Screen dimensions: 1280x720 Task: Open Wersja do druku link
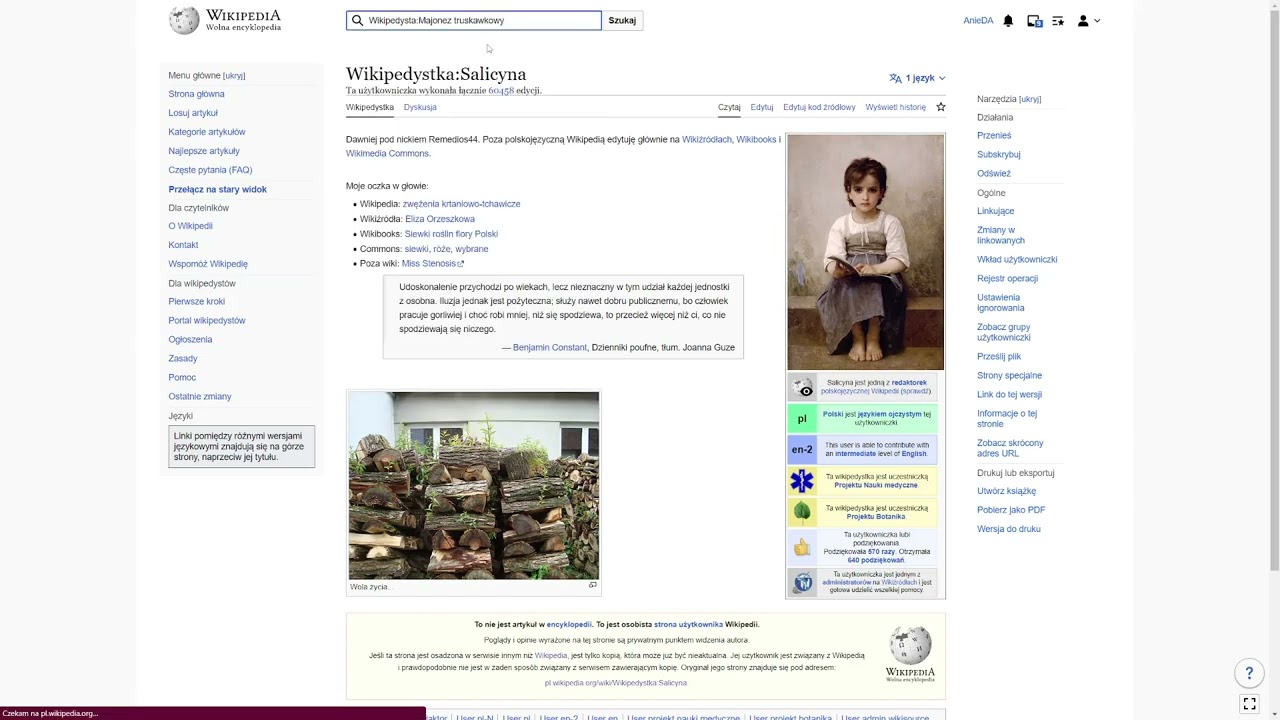click(x=1009, y=529)
